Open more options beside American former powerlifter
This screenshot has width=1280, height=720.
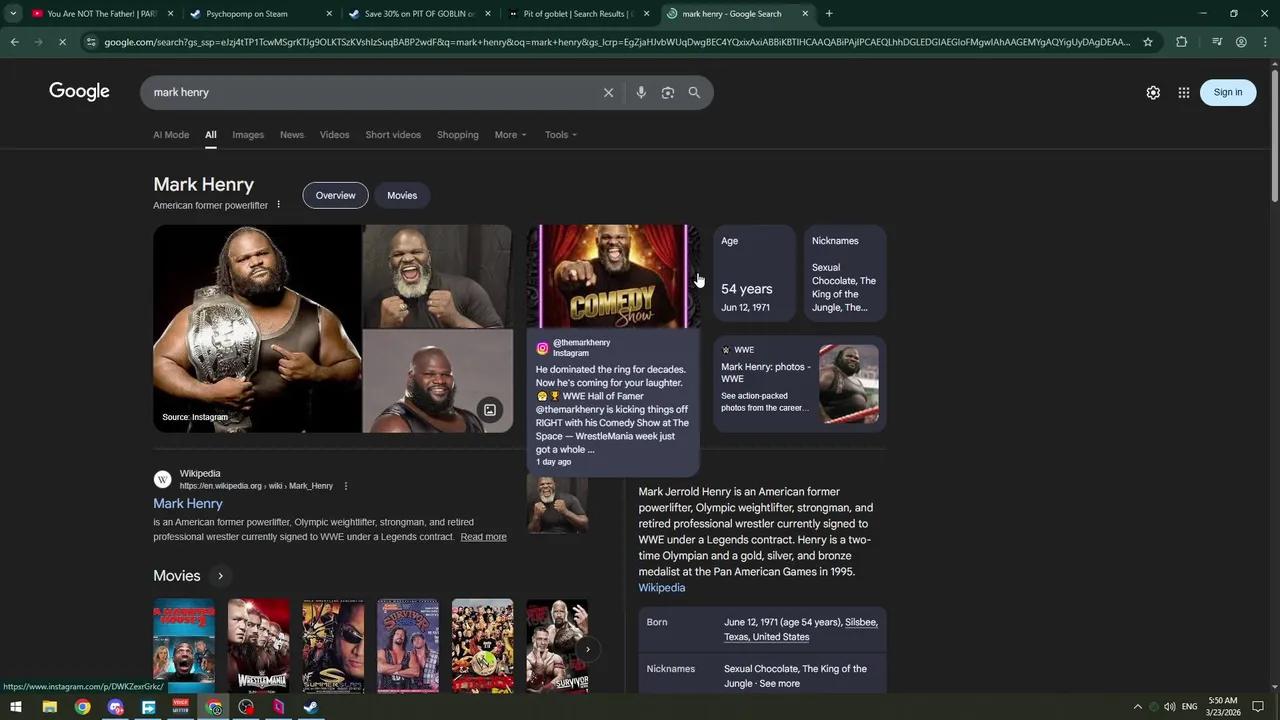[x=279, y=205]
